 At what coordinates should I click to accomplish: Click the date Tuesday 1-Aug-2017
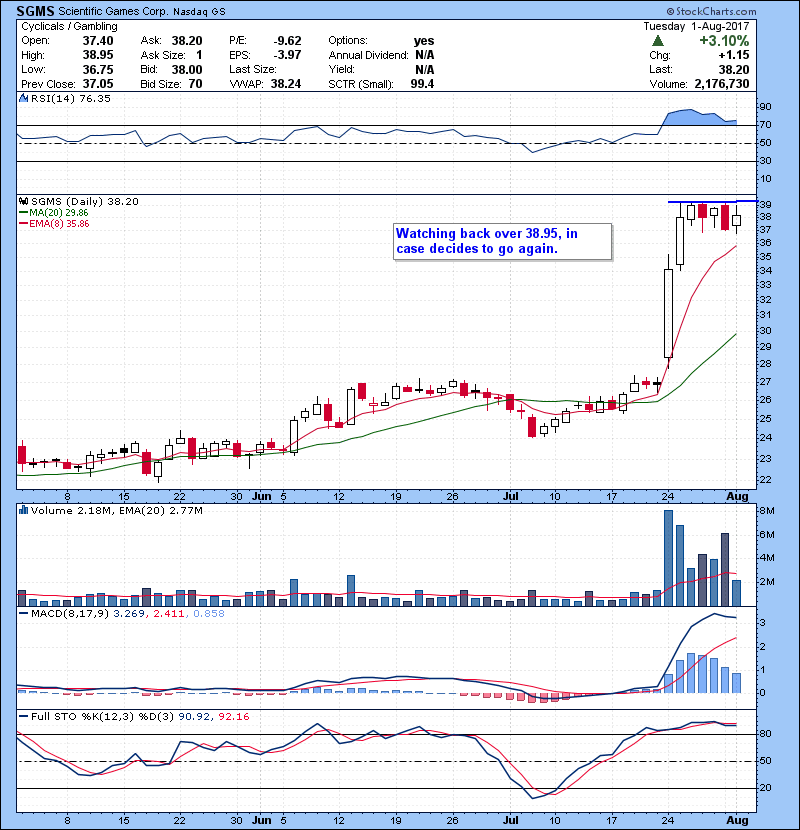tap(696, 26)
